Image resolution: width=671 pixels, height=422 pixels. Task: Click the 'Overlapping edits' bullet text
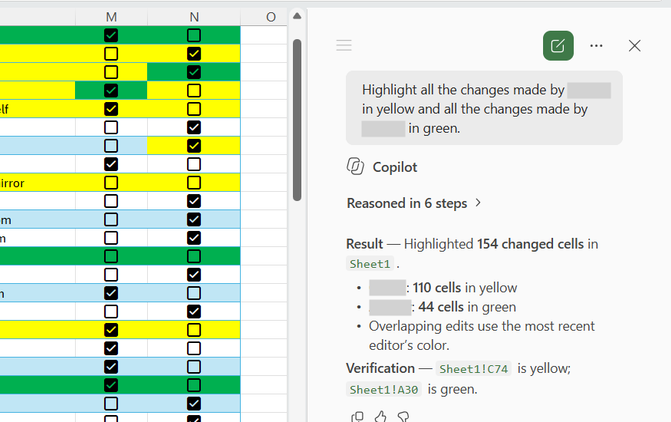click(481, 336)
